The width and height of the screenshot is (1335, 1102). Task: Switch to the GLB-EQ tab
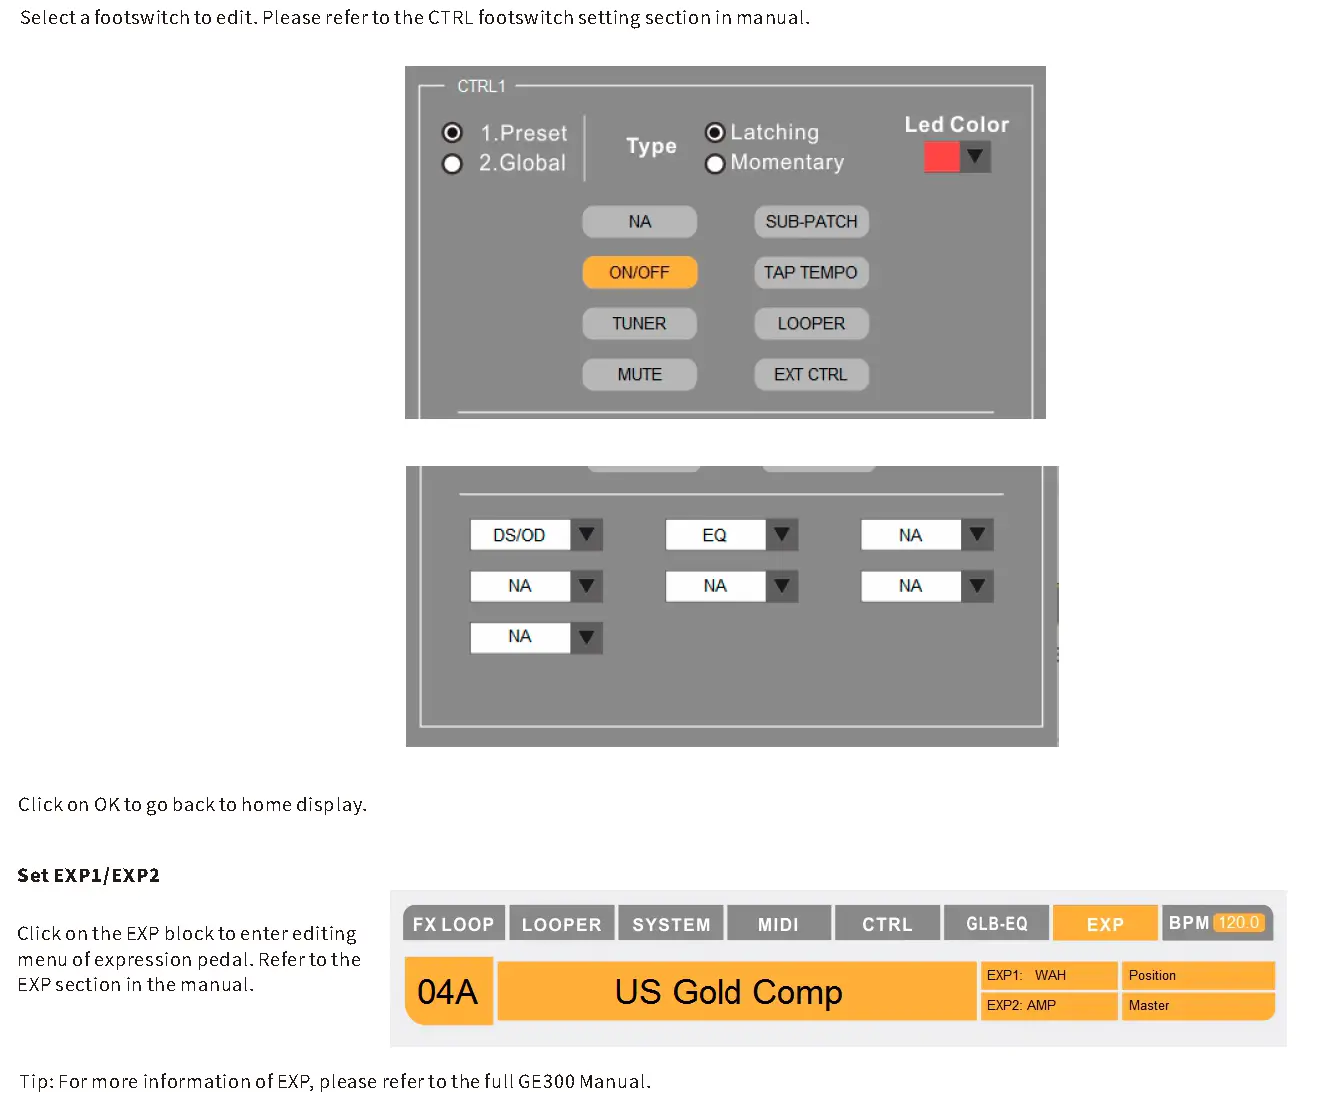(x=997, y=924)
